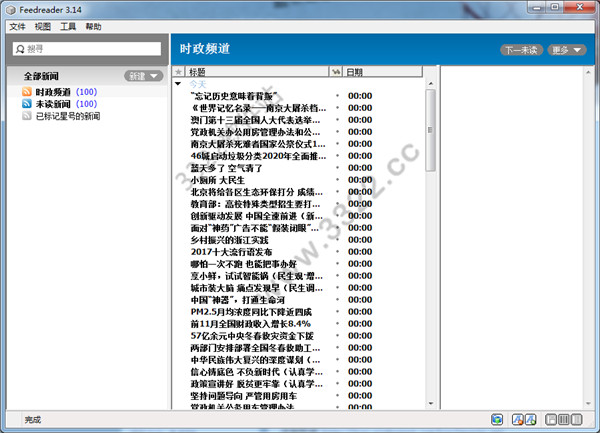
Task: Click the 下一未读 button
Action: (x=522, y=50)
